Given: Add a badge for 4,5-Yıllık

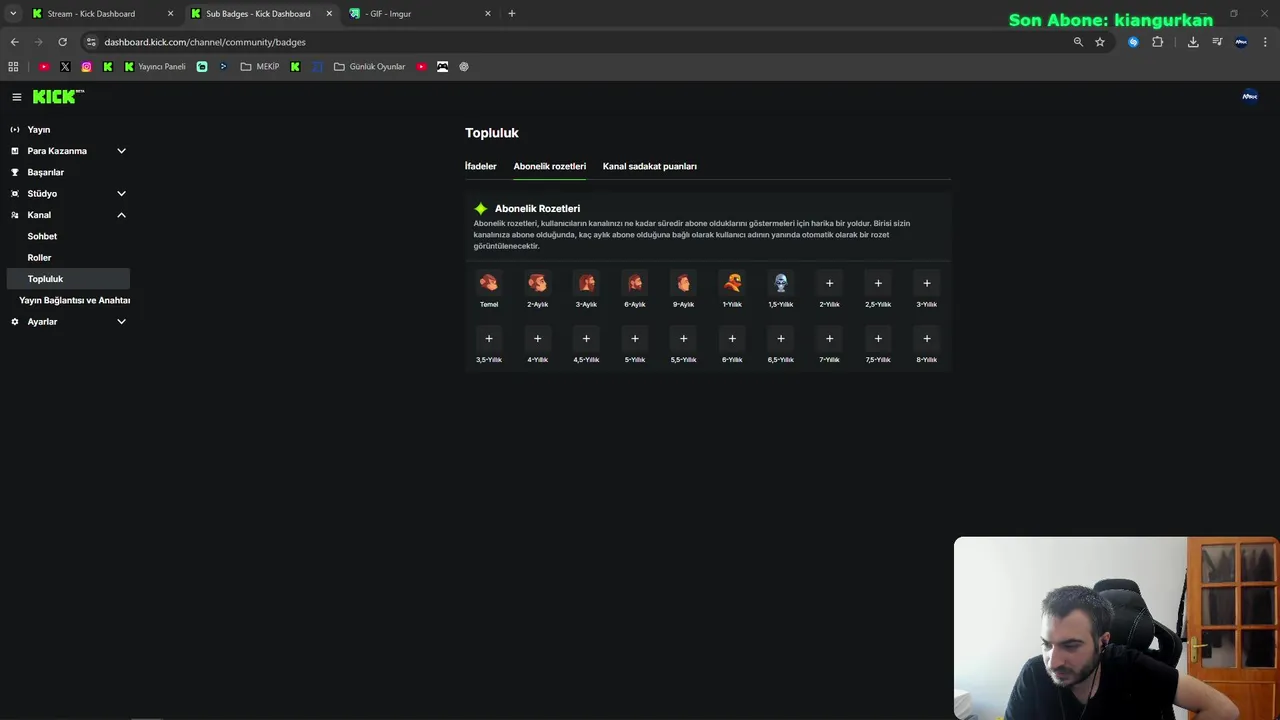Looking at the screenshot, I should 586,338.
